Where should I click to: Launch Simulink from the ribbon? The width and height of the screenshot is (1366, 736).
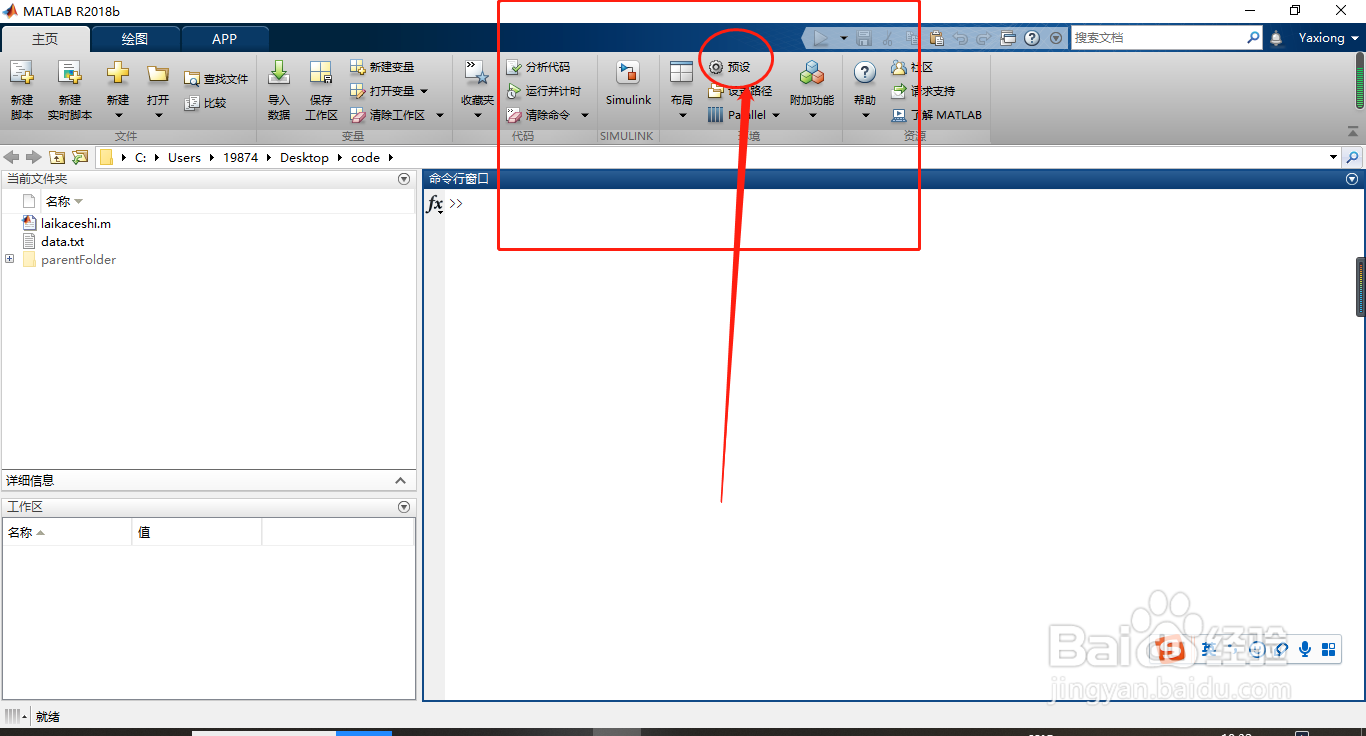[628, 84]
